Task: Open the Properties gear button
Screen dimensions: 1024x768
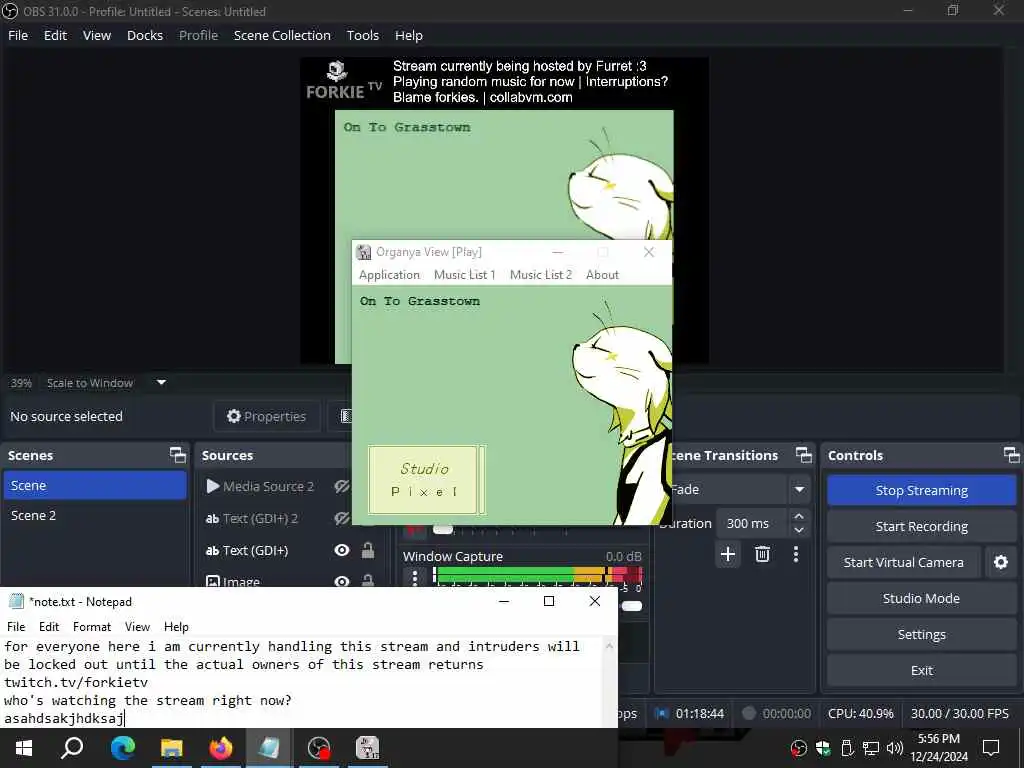Action: (266, 416)
